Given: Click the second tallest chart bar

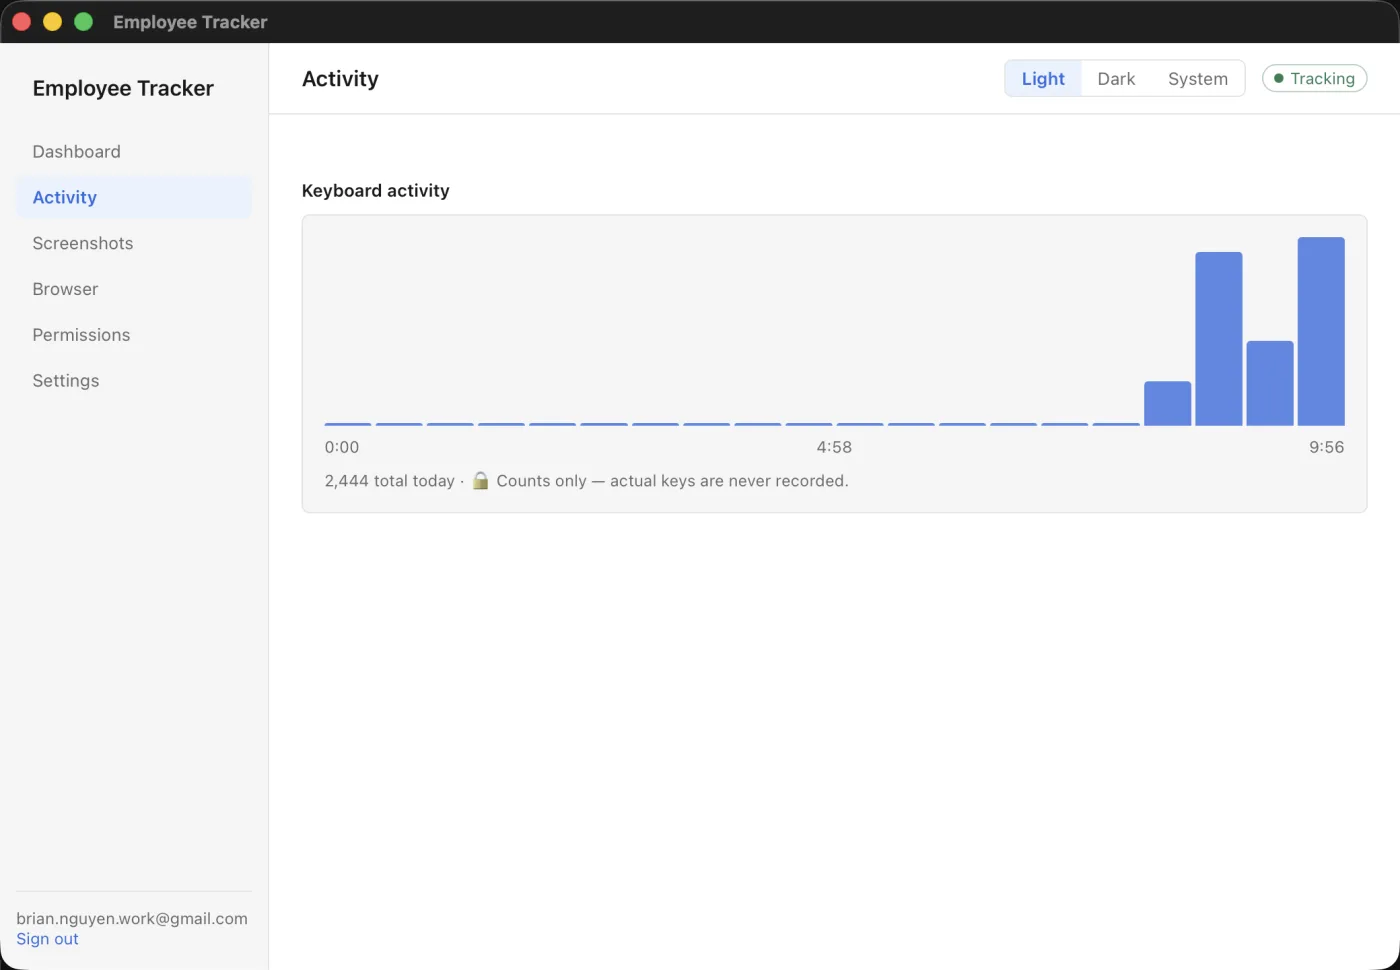Looking at the screenshot, I should 1219,339.
